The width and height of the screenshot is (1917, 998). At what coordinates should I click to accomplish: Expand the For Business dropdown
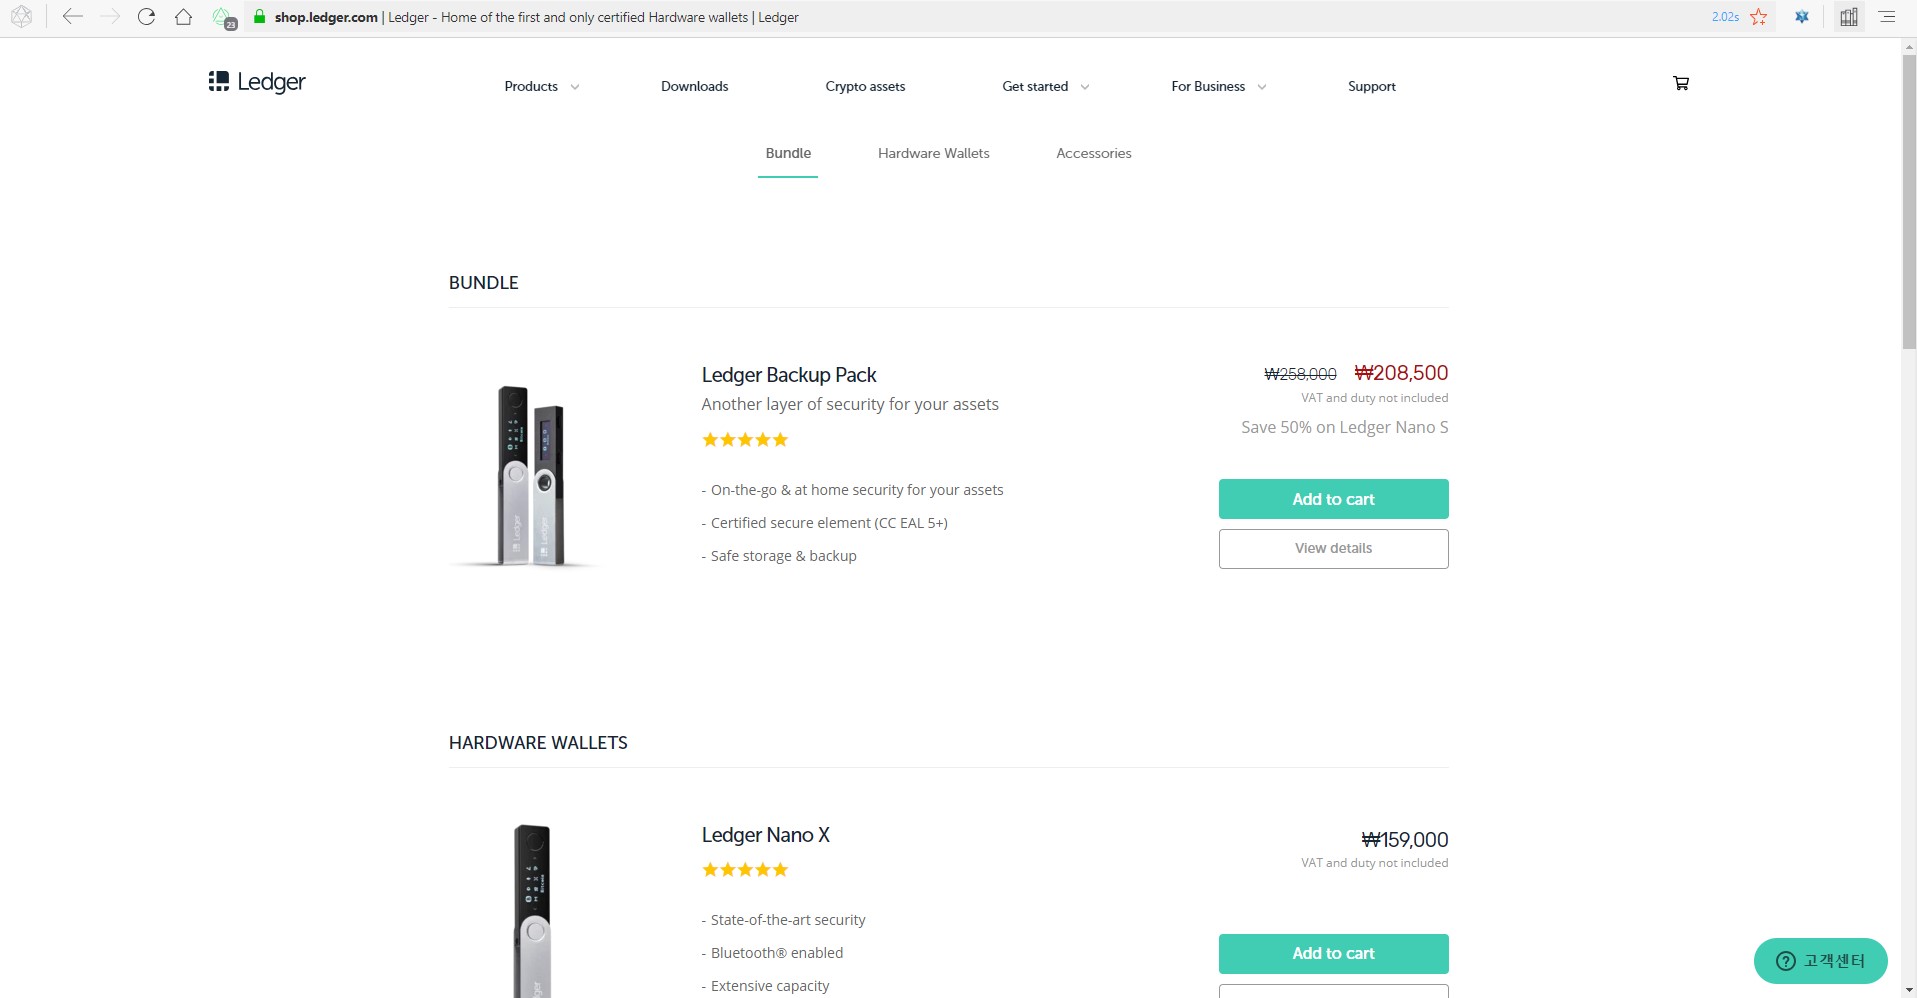point(1218,86)
